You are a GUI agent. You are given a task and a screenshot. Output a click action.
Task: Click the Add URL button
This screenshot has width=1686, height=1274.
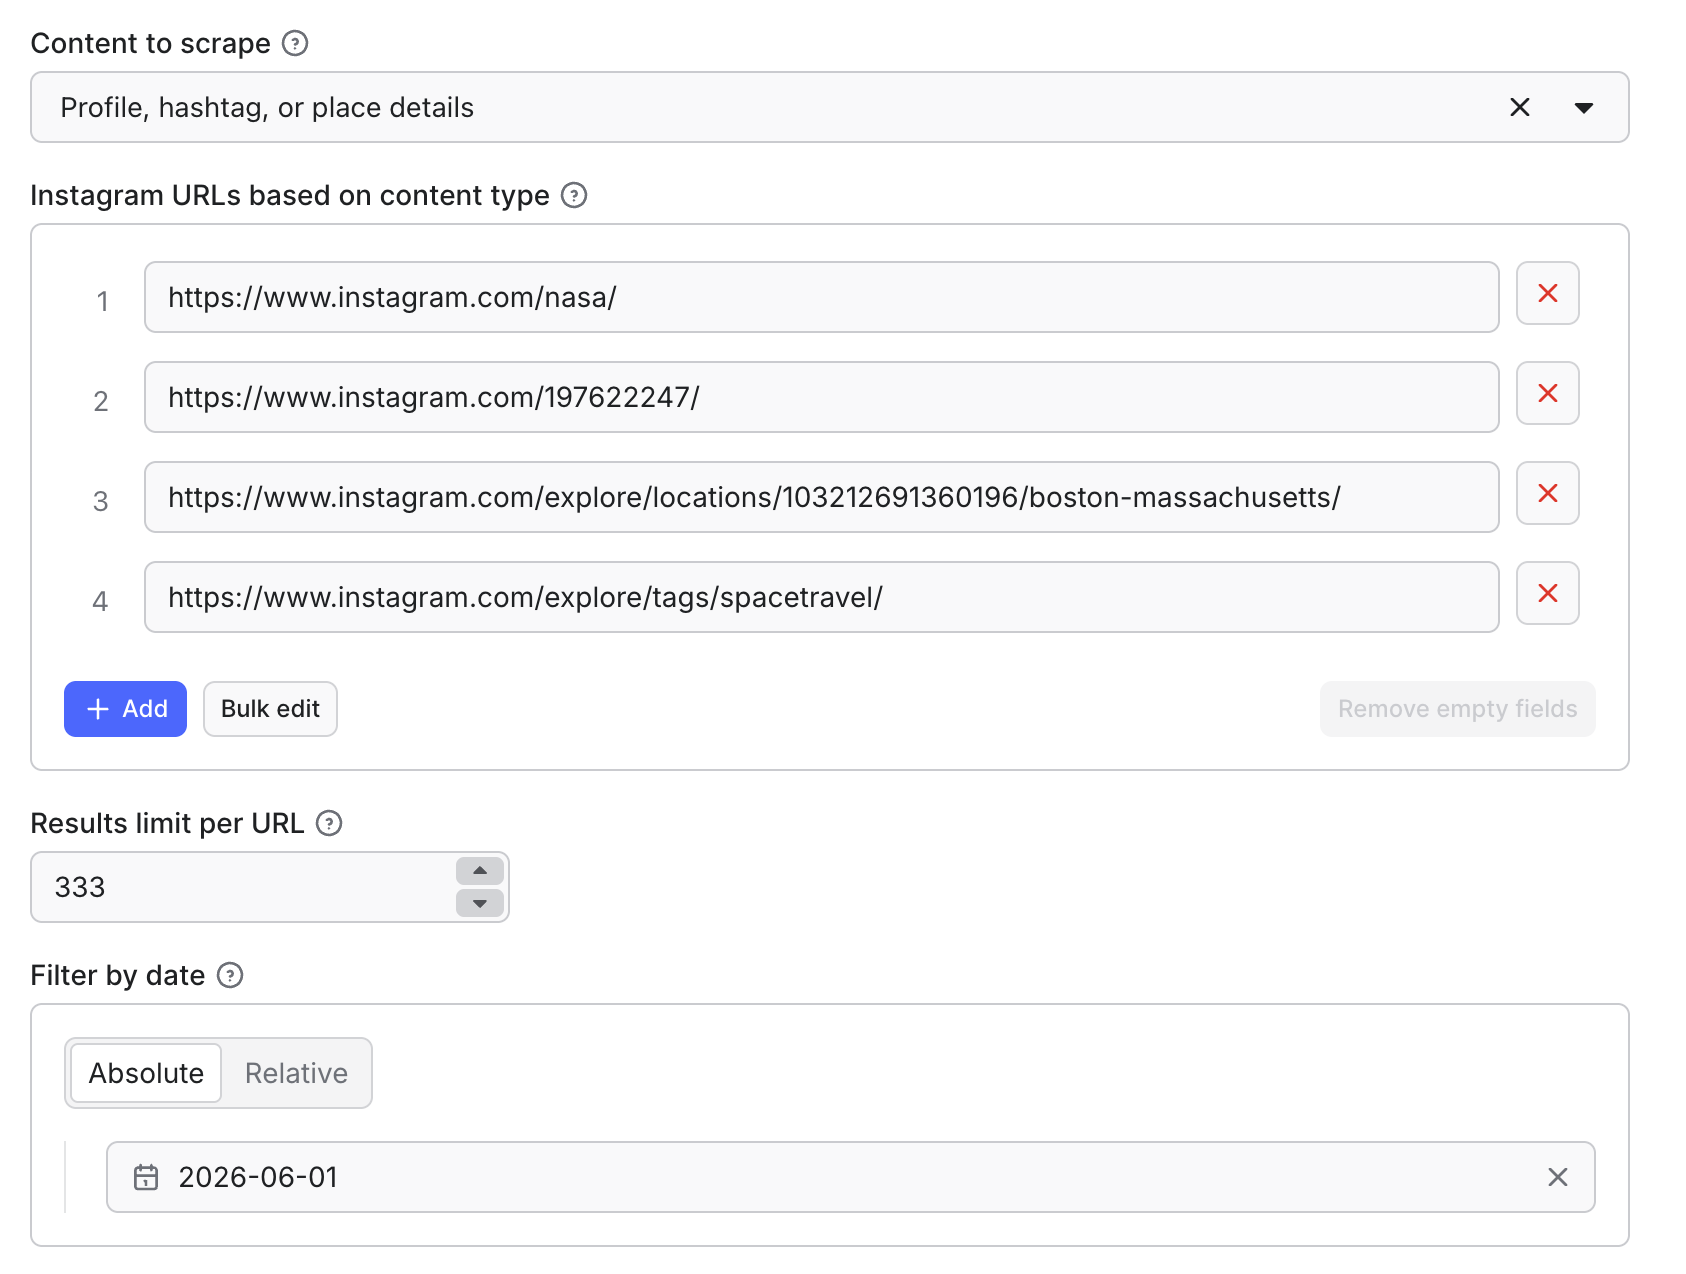coord(125,709)
